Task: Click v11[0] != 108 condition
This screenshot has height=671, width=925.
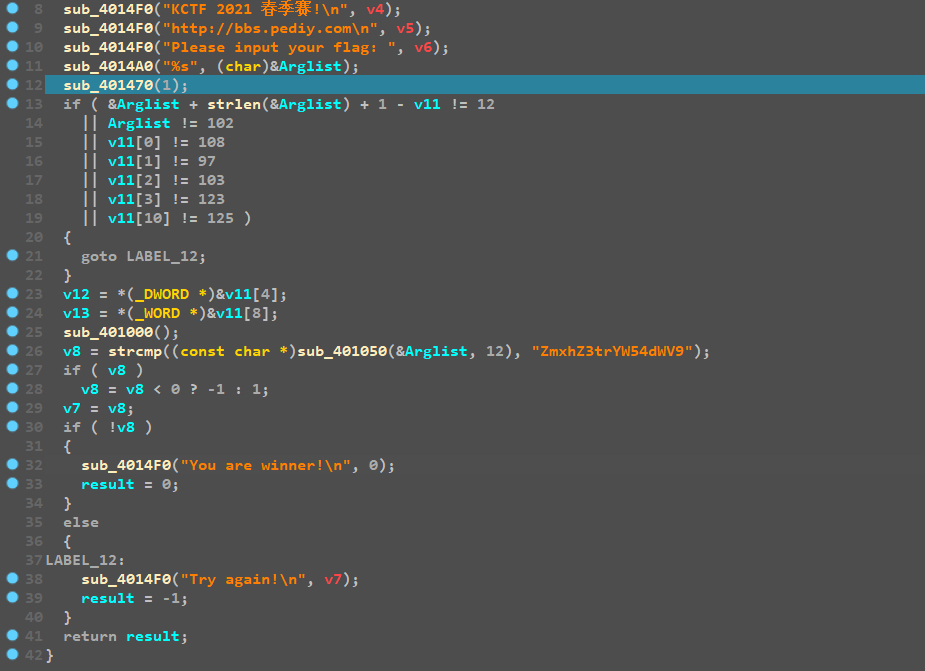Action: tap(166, 142)
